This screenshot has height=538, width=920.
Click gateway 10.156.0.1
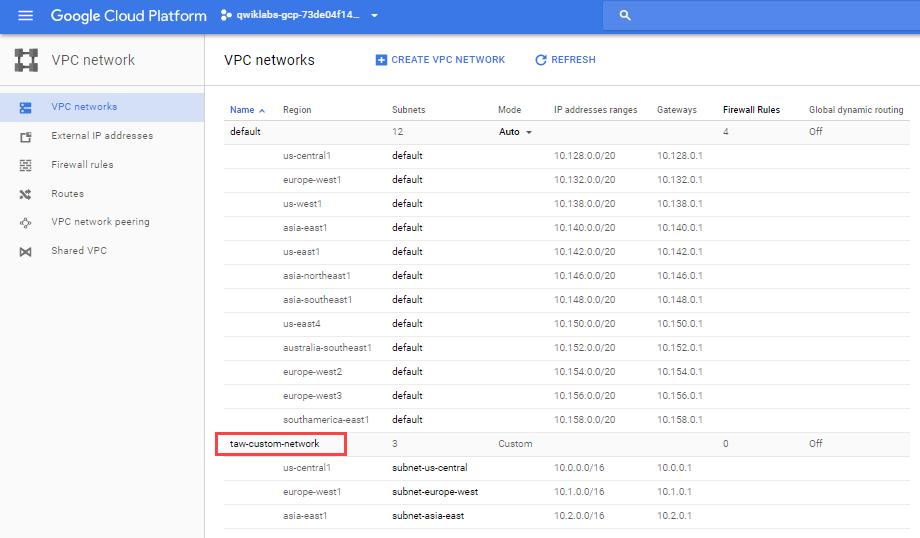point(679,396)
